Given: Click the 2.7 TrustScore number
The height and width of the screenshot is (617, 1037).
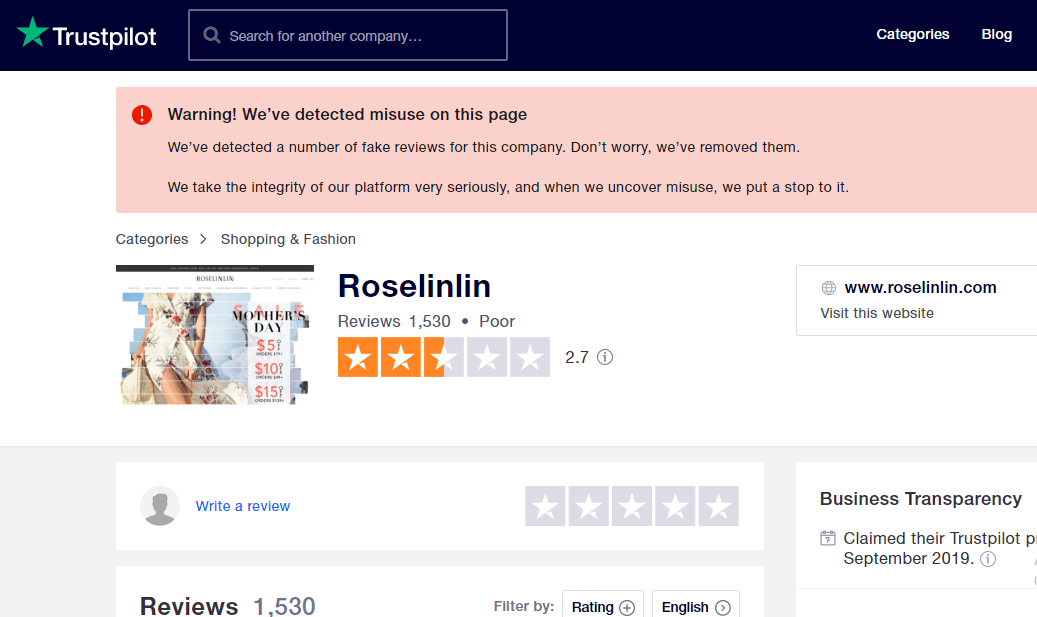Looking at the screenshot, I should tap(577, 357).
